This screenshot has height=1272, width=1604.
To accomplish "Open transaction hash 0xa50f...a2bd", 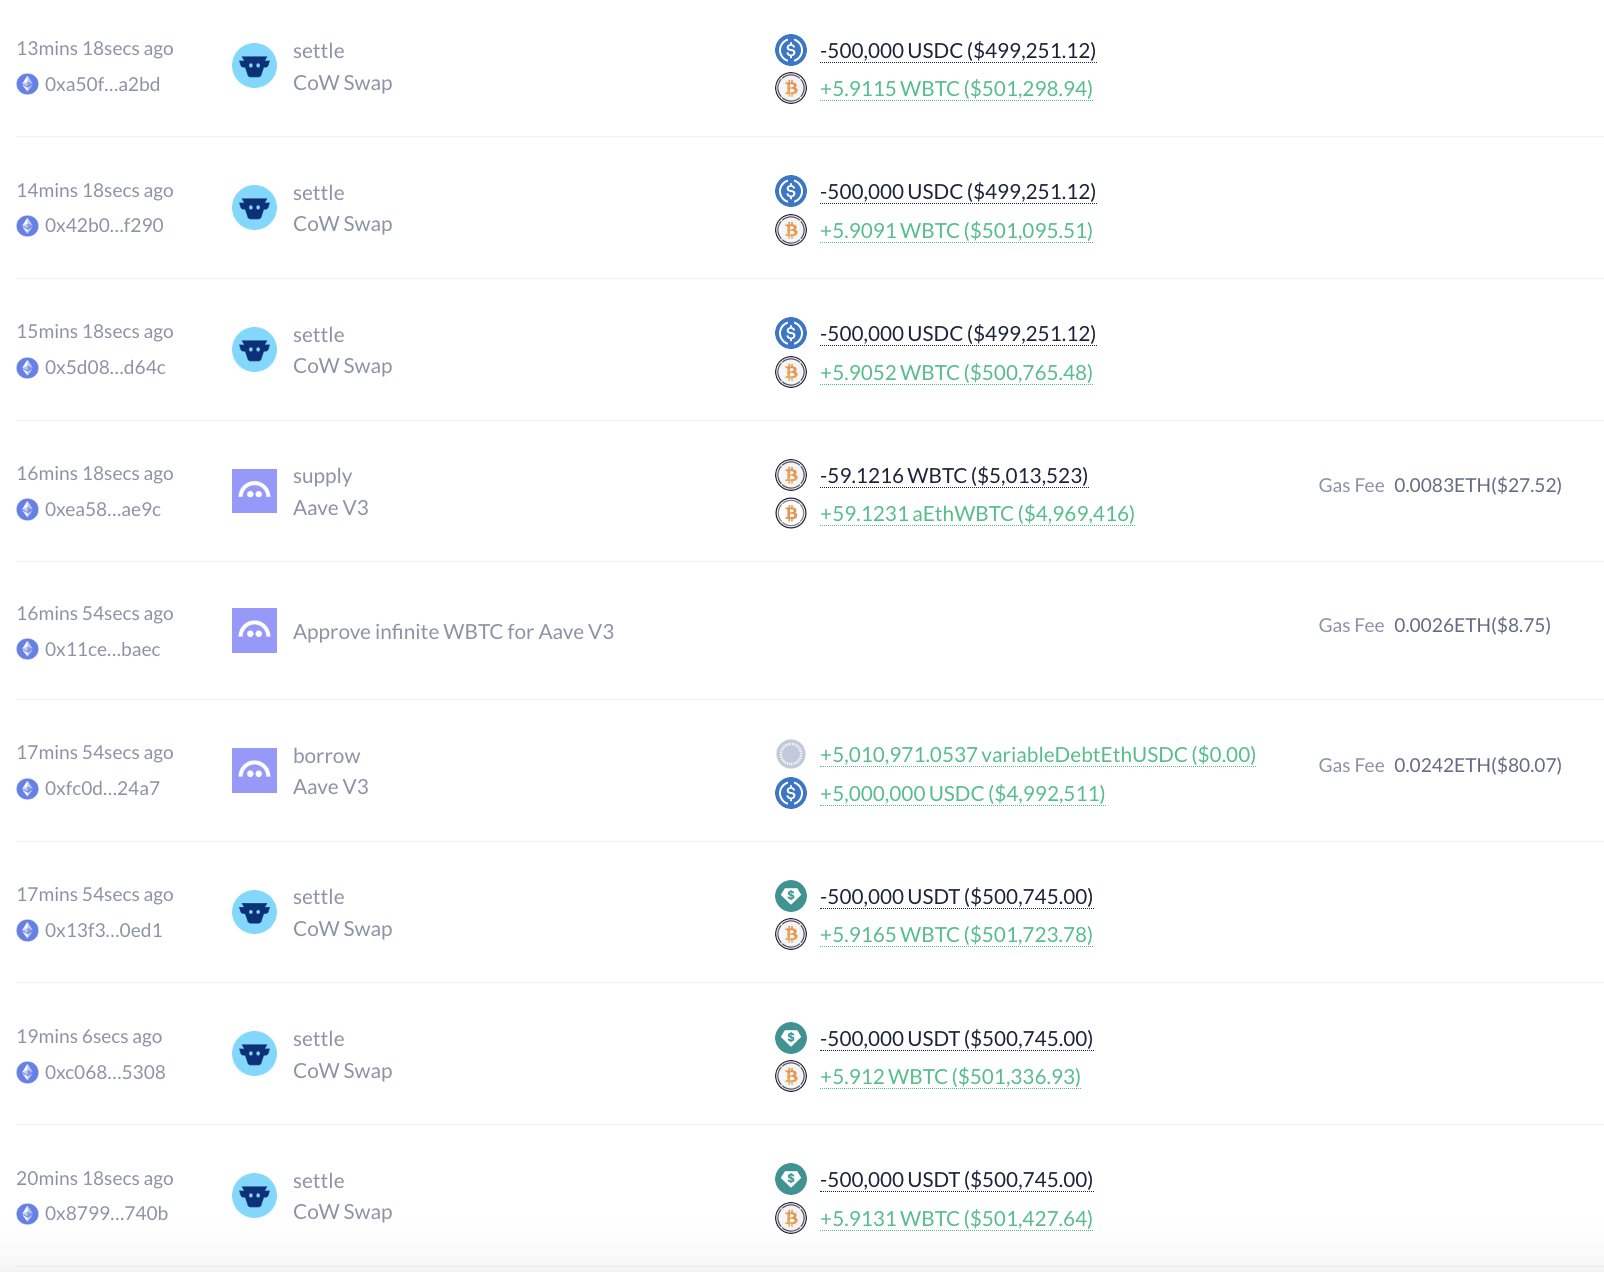I will pos(102,84).
